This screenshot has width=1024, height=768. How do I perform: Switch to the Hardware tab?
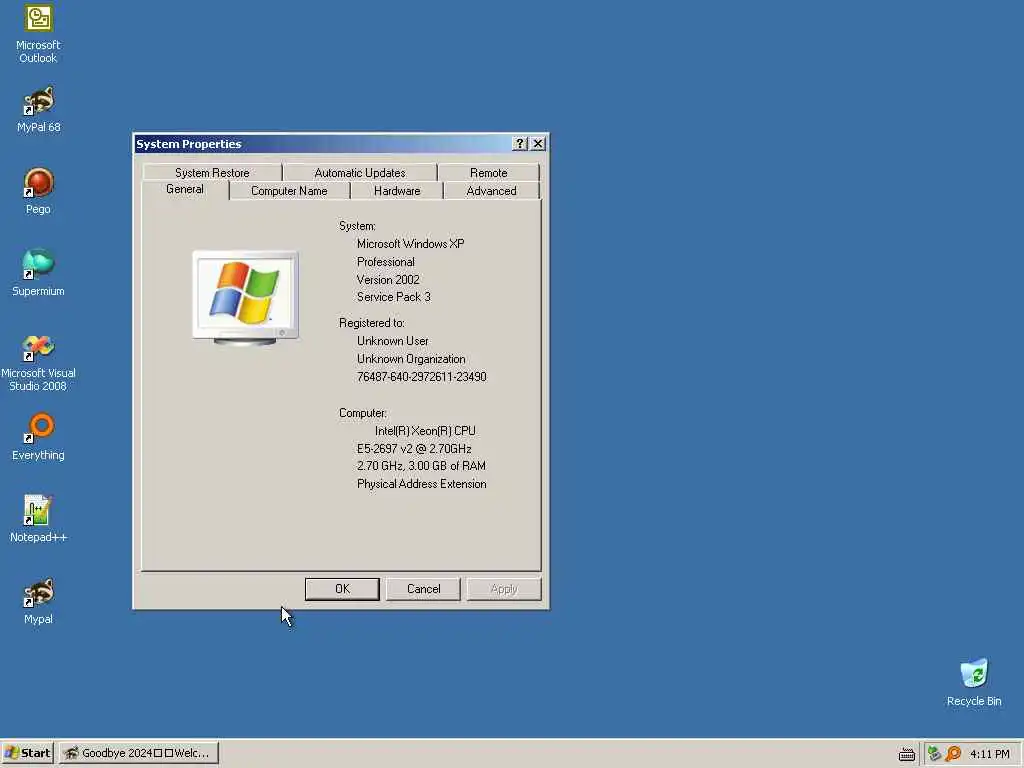(397, 191)
